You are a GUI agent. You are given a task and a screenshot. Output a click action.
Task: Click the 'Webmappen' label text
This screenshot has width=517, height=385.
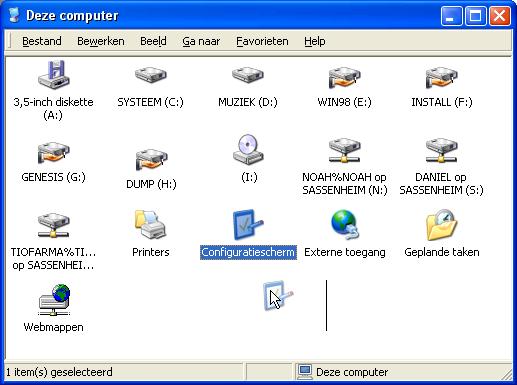53,327
